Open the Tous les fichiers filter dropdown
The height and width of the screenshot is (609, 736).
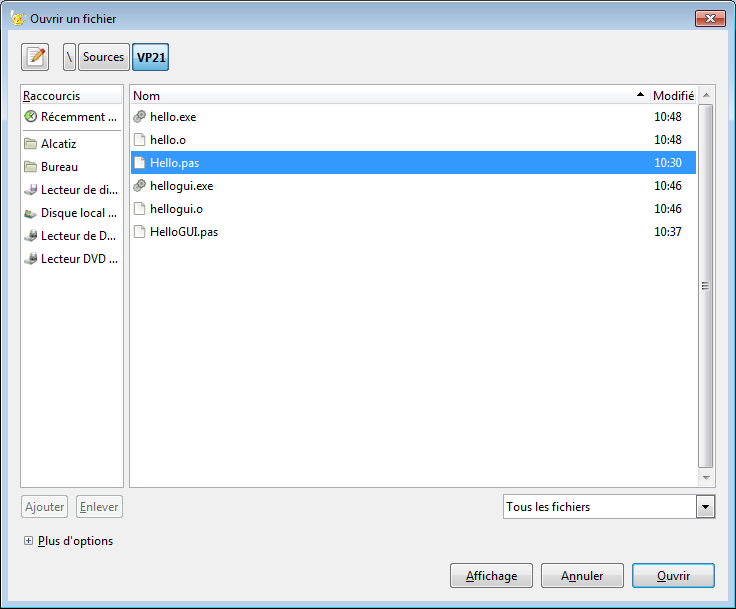[608, 507]
